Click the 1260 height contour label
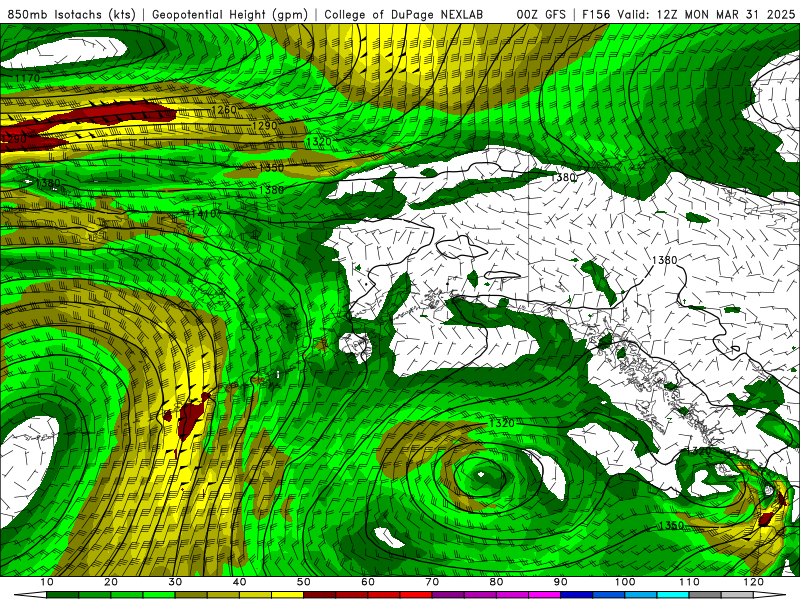 [223, 110]
